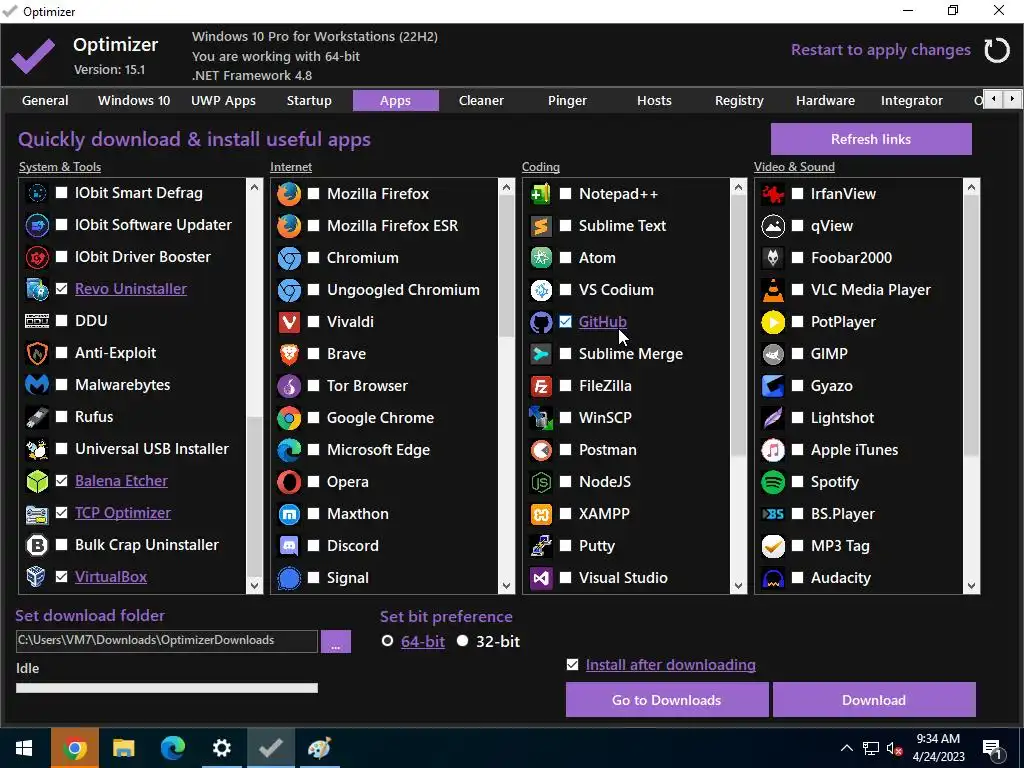
Task: Click the Microsoft Edge list icon
Action: click(289, 450)
